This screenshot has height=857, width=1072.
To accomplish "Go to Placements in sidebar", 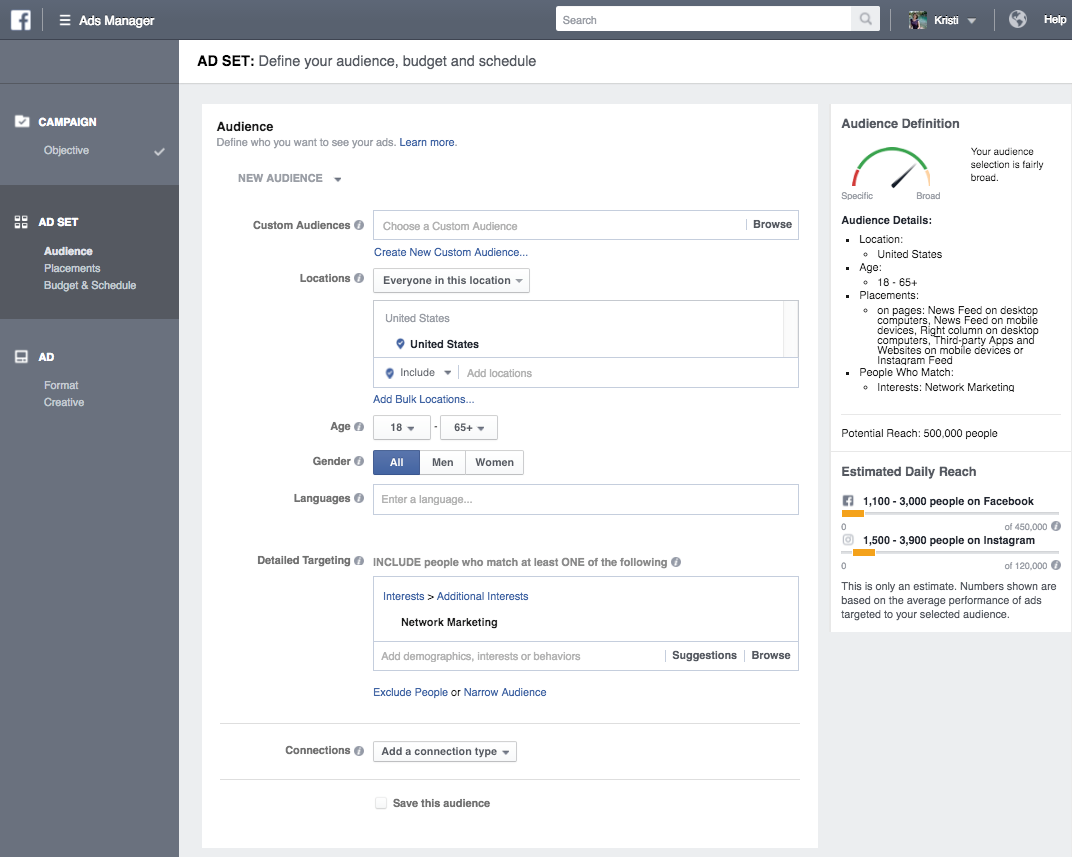I will [x=72, y=269].
